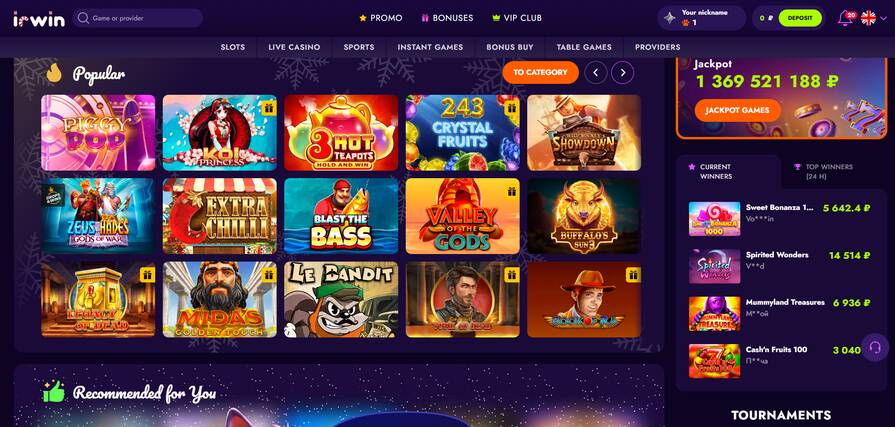Click the To Category button
895x427 pixels.
click(x=541, y=72)
